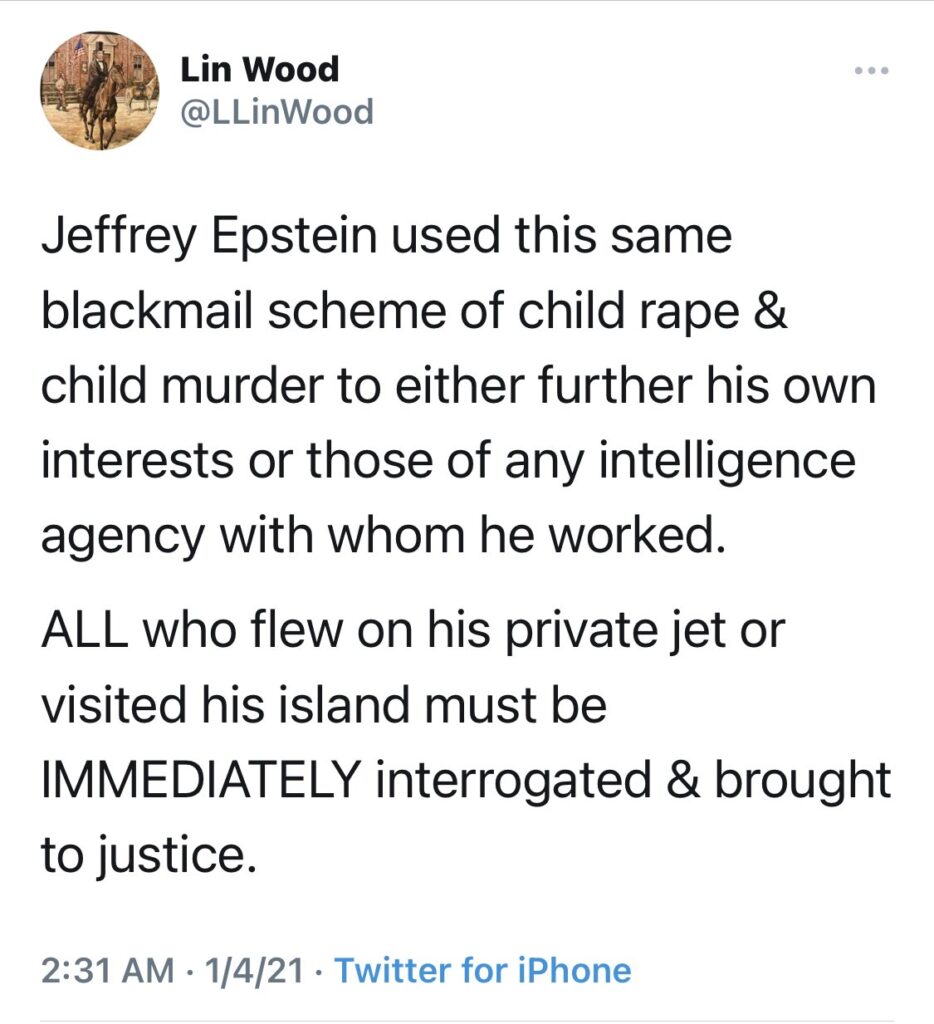This screenshot has height=1024, width=934.
Task: Click the Twitter for iPhone source link
Action: click(483, 970)
